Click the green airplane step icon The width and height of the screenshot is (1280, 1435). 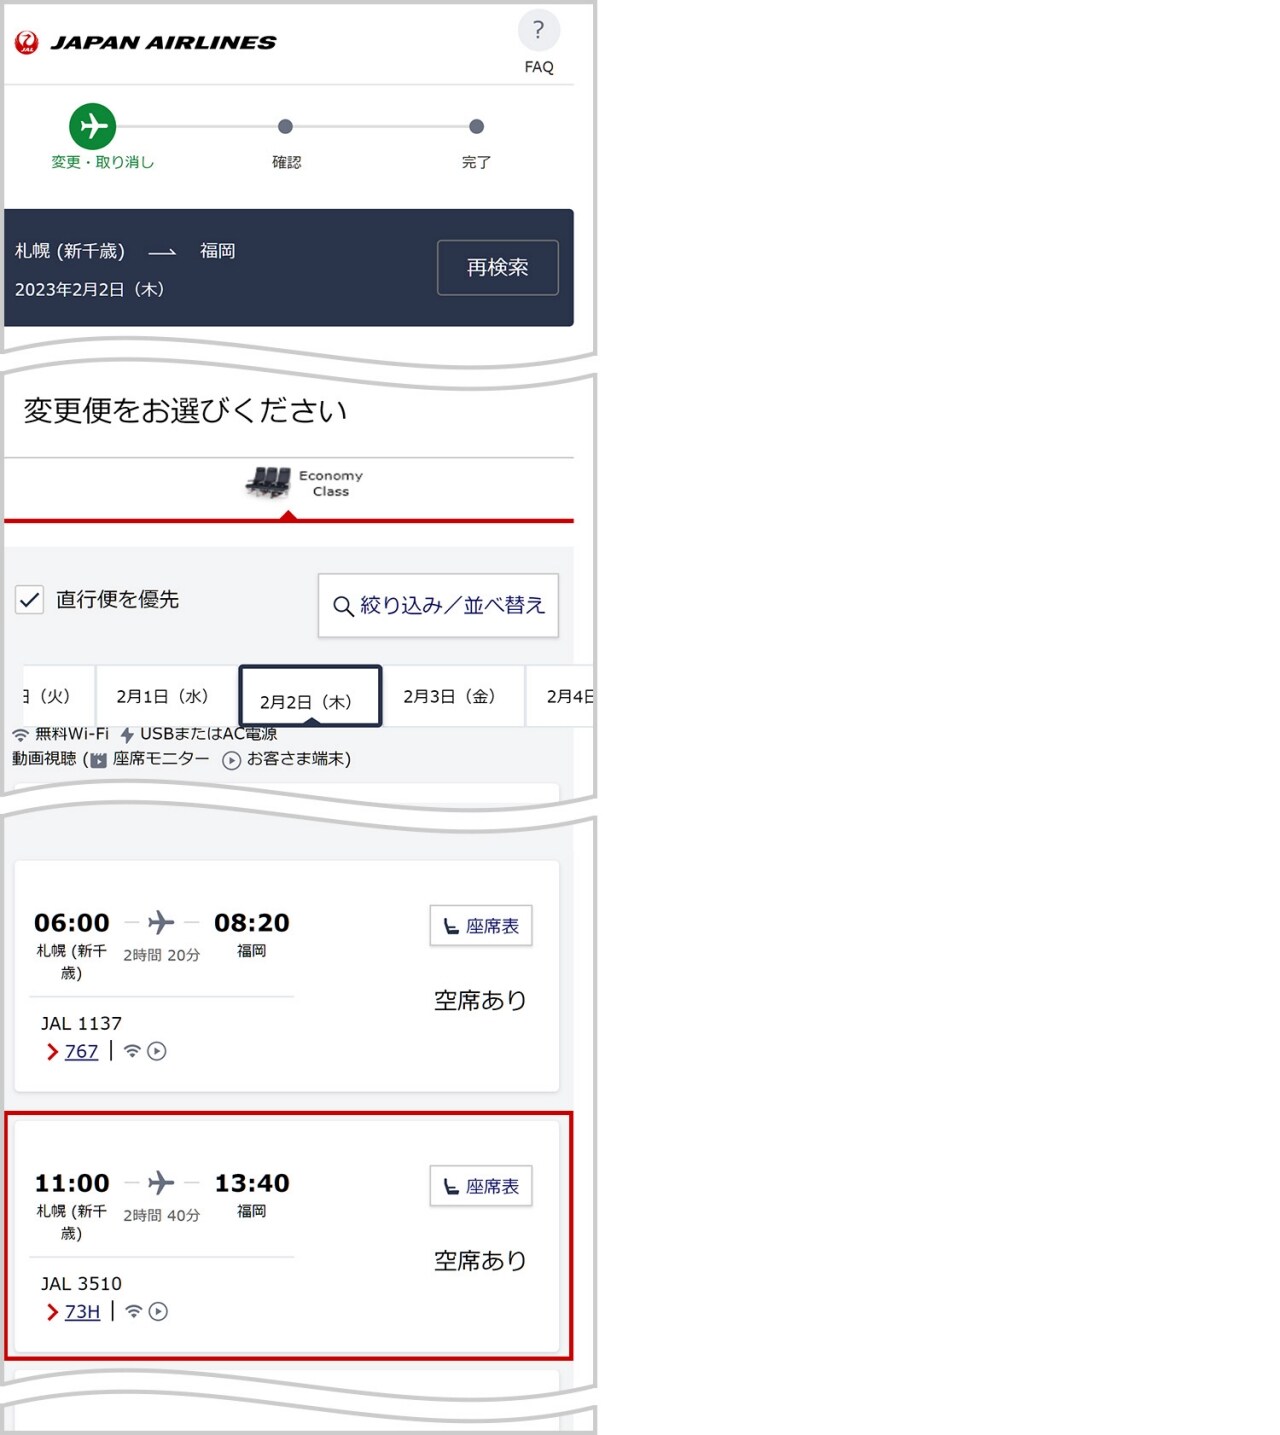click(x=92, y=126)
